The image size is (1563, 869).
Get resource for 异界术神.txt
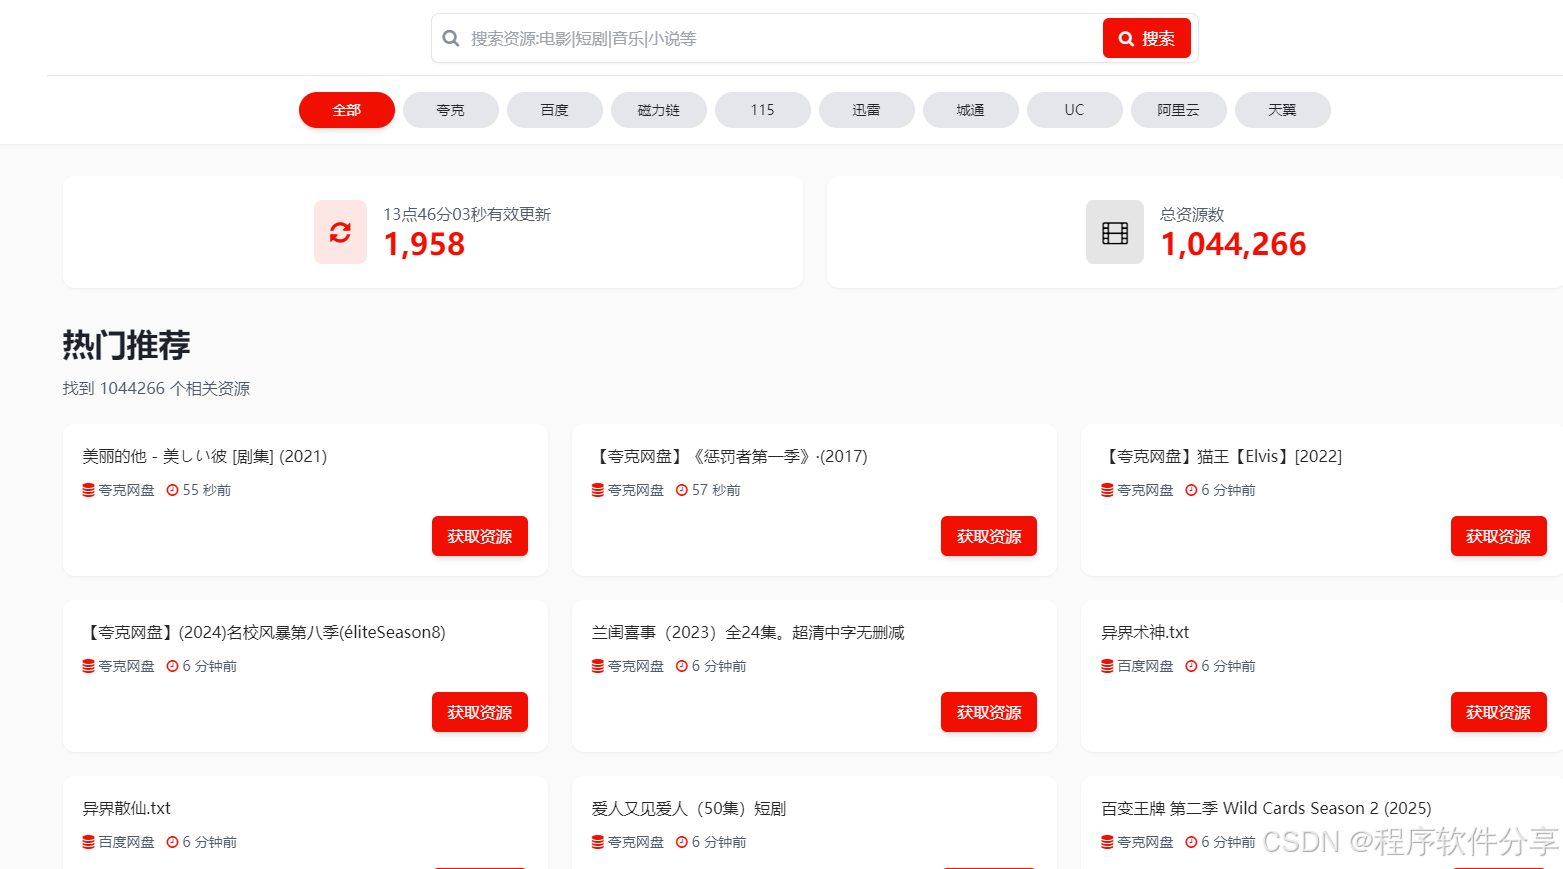1499,712
